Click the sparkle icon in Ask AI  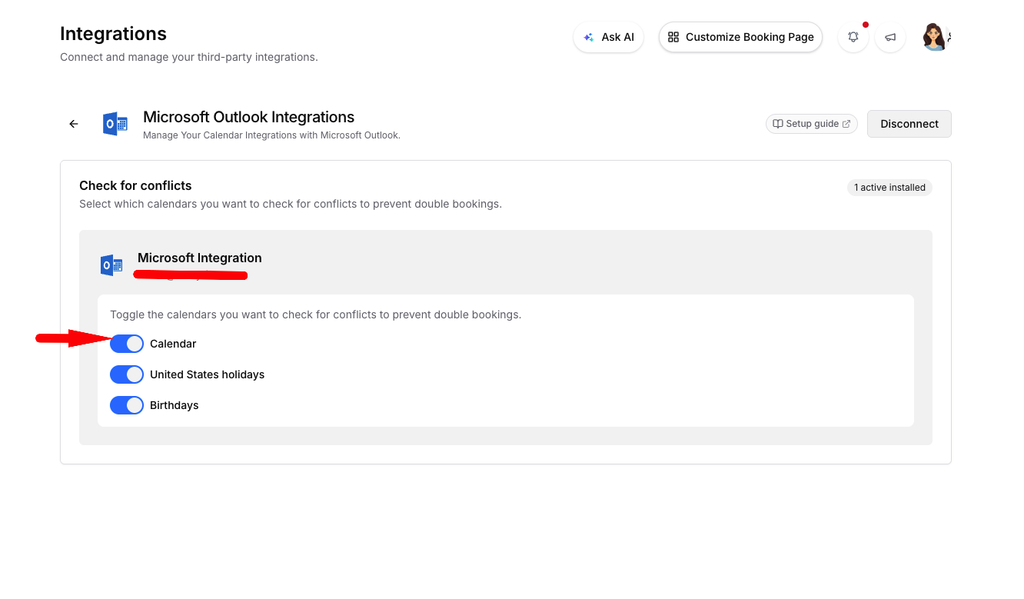(x=588, y=37)
